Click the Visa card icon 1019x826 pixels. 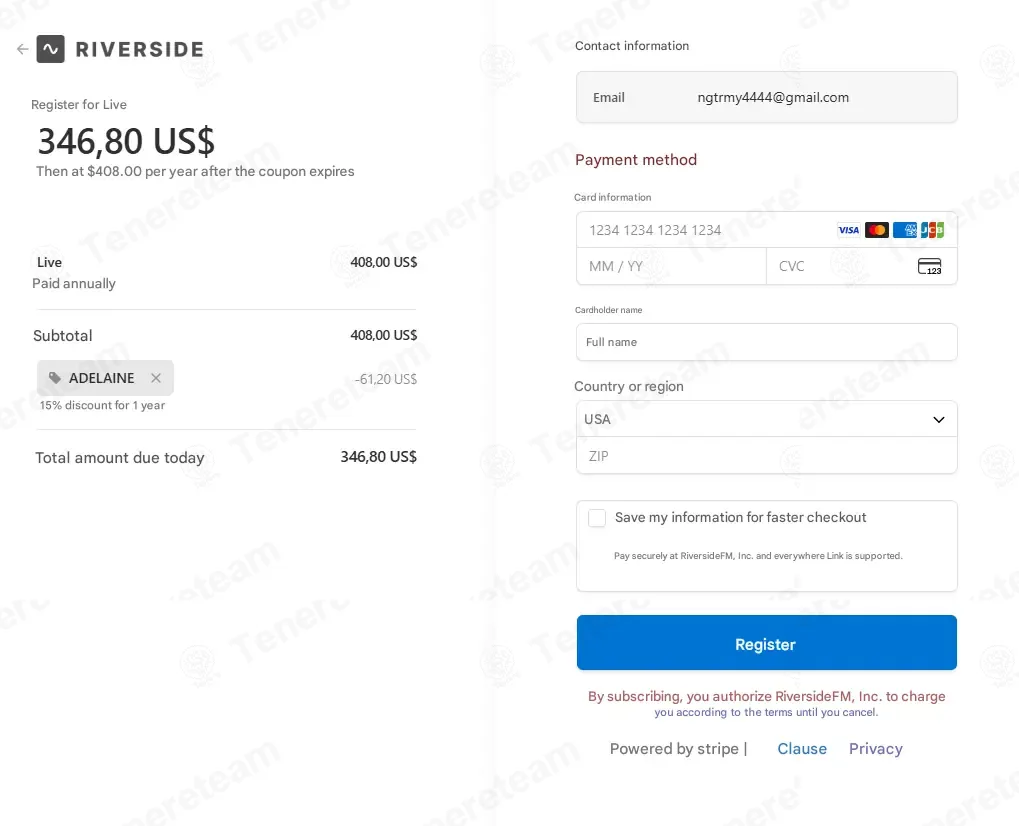(849, 230)
